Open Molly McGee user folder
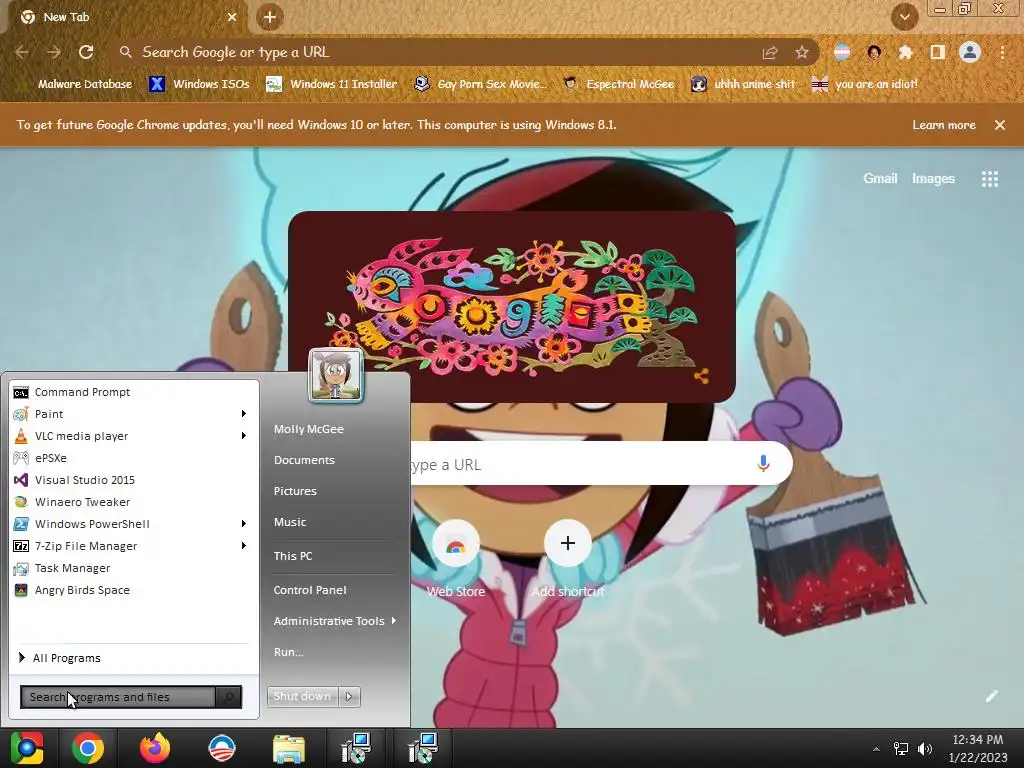Screen dimensions: 1024x768 (309, 429)
